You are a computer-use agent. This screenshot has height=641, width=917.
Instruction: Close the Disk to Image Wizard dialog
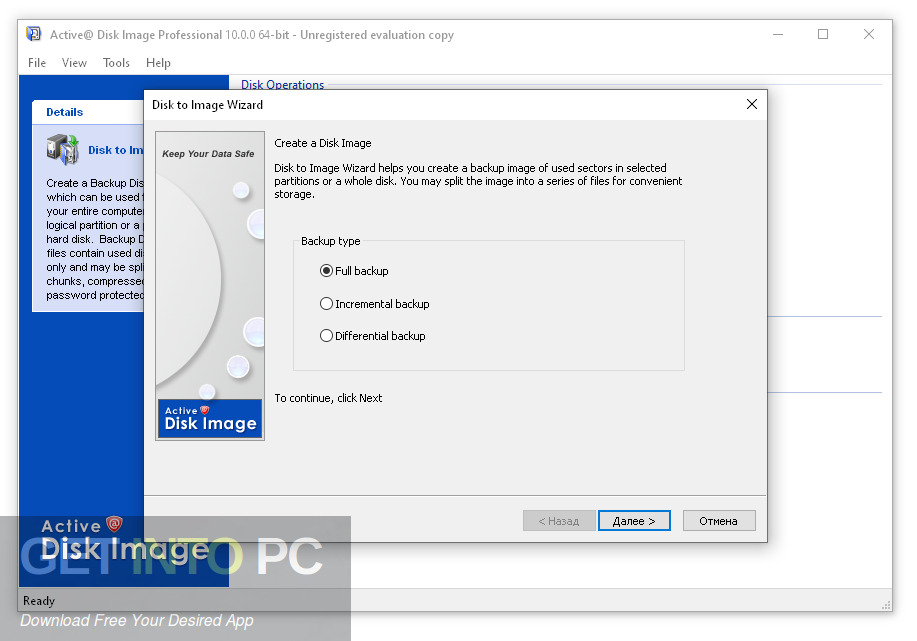point(752,104)
